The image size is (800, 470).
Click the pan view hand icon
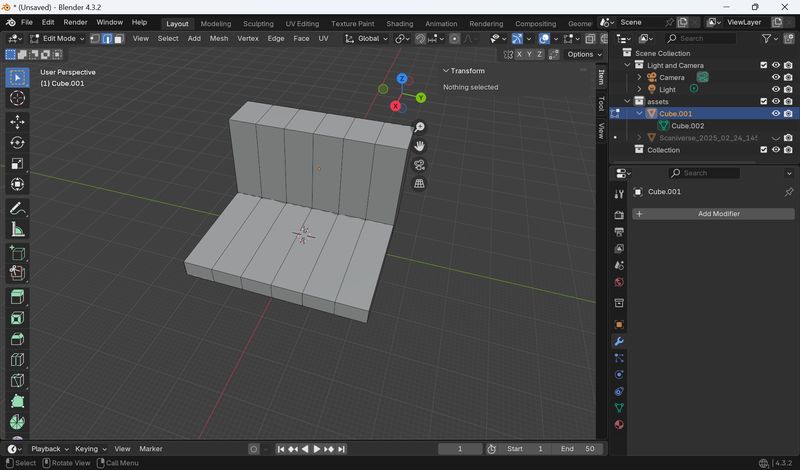click(419, 146)
